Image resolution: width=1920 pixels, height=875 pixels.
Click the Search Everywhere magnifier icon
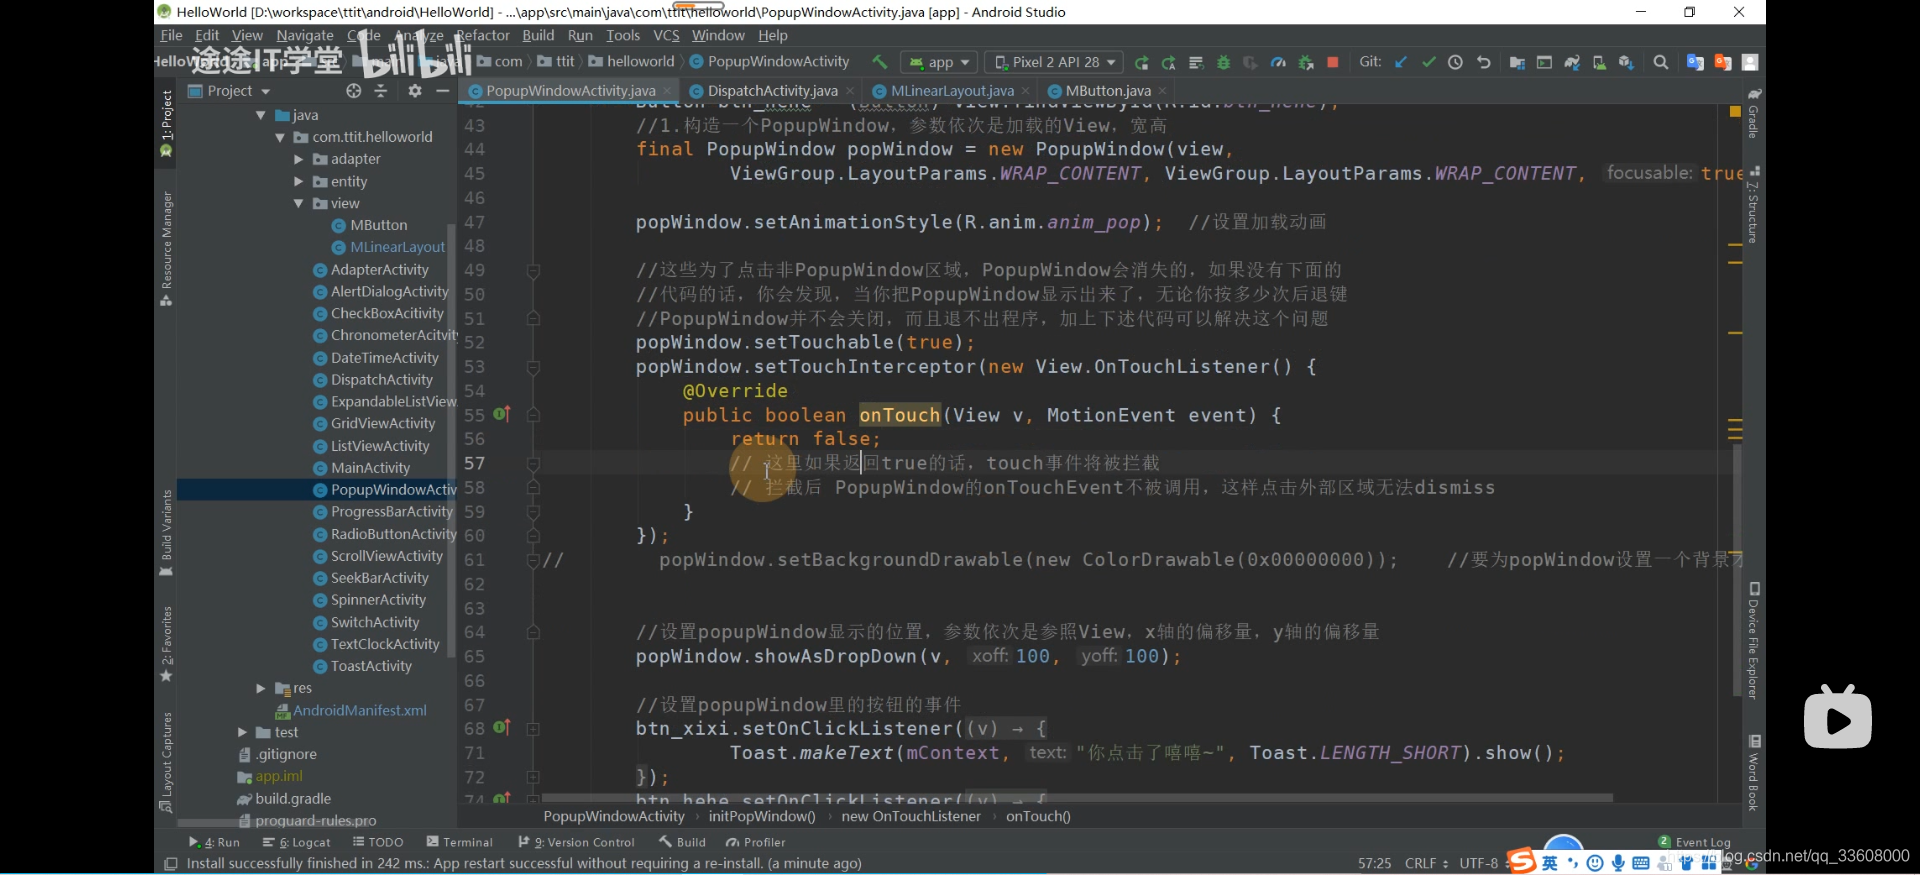click(1661, 62)
